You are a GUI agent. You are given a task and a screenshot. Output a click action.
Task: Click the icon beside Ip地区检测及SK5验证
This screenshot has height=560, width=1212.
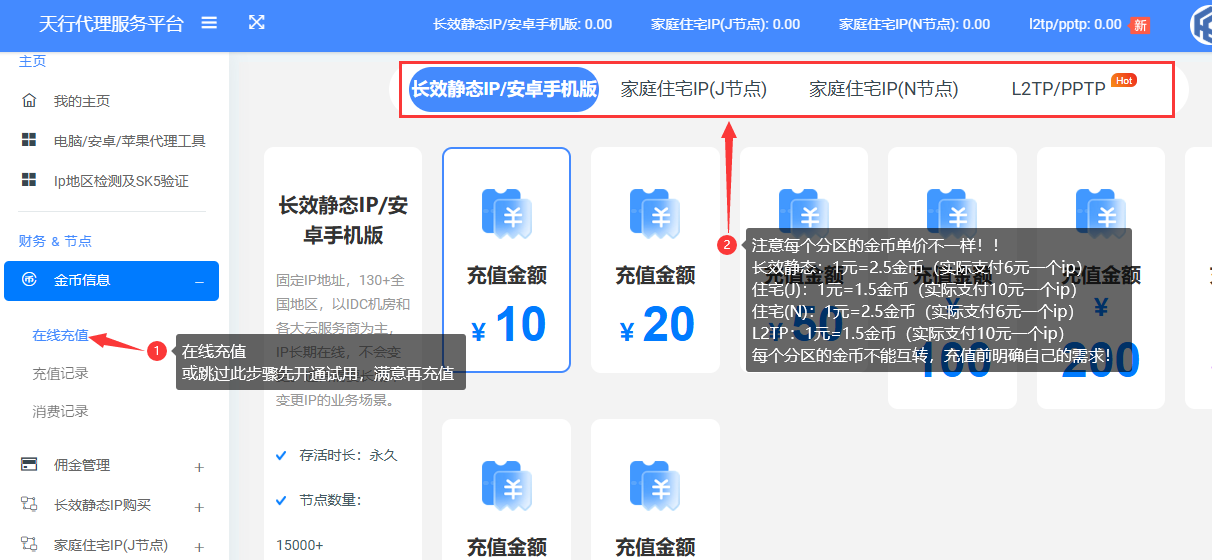coord(29,181)
